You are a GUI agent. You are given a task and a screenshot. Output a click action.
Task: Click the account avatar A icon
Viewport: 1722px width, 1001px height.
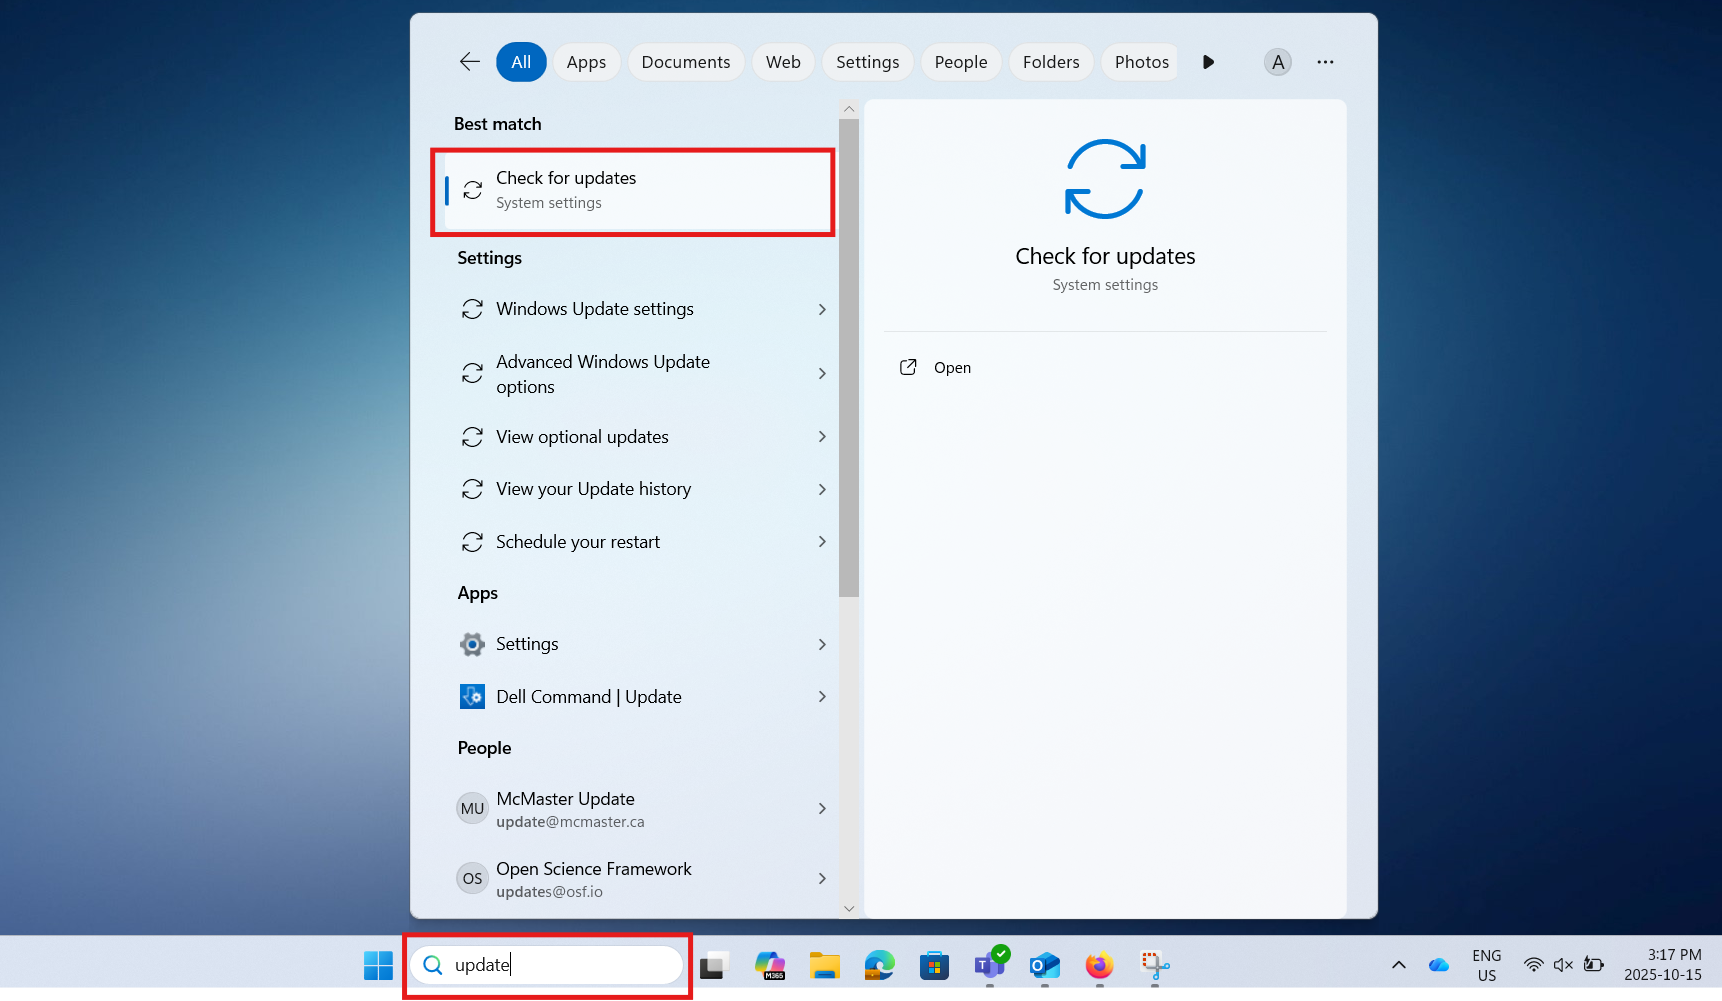click(x=1277, y=62)
